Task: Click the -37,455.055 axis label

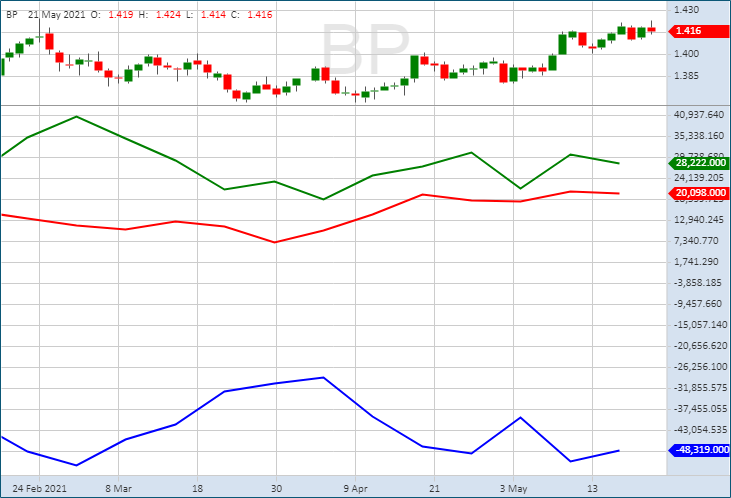Action: pos(700,408)
